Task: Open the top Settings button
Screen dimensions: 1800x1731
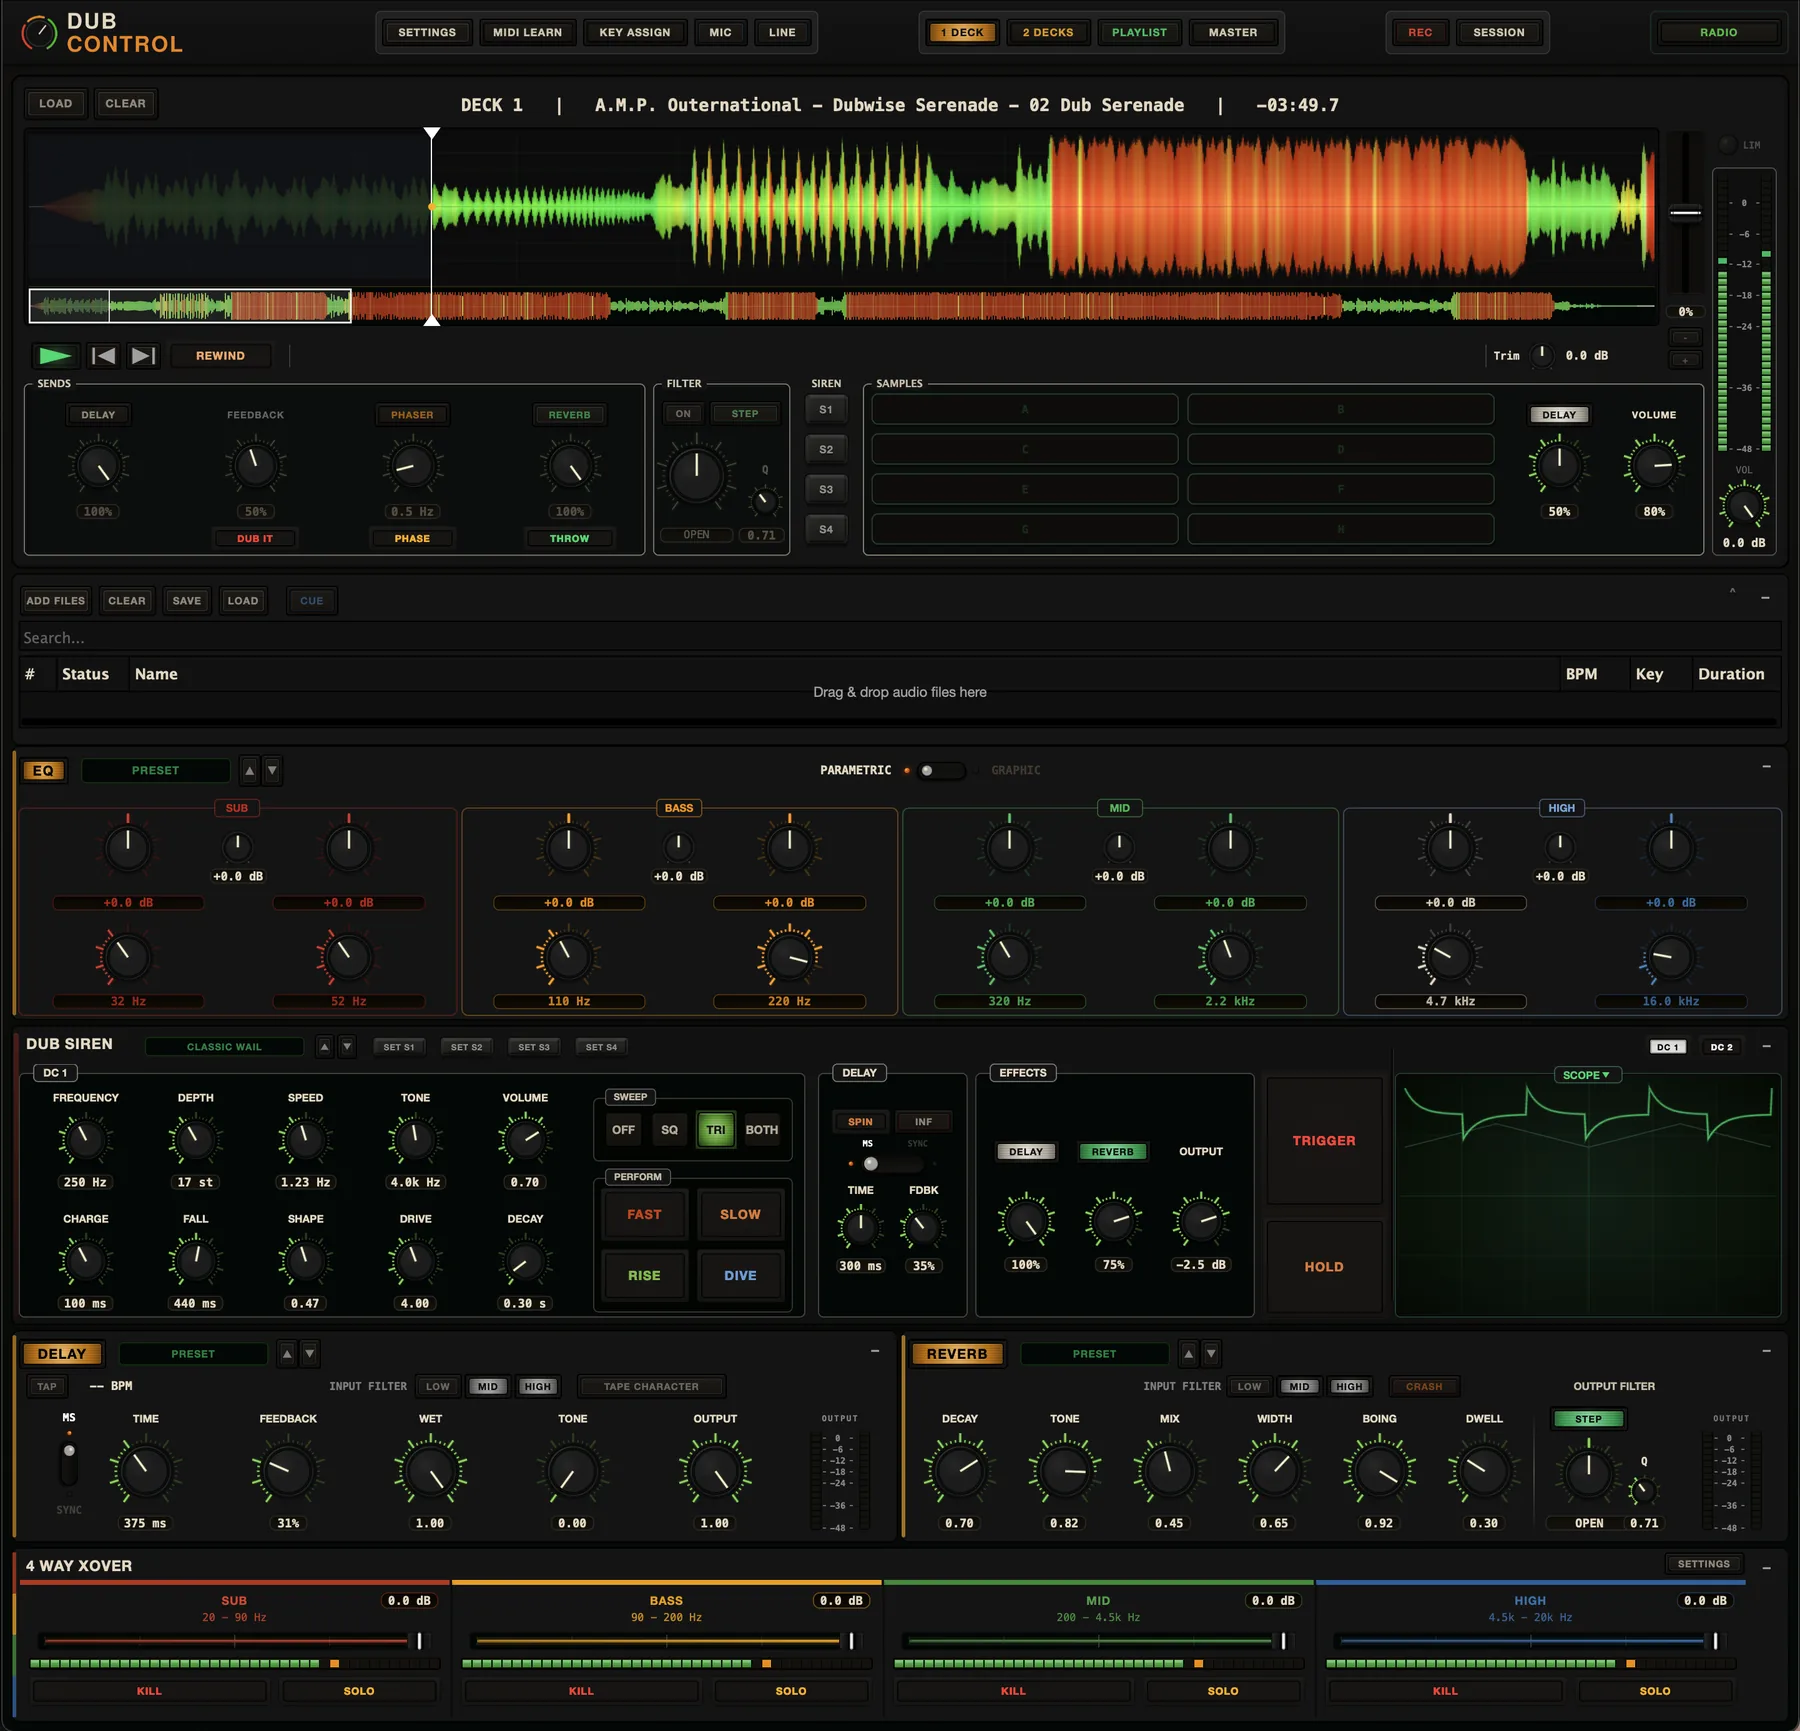Action: 427,33
